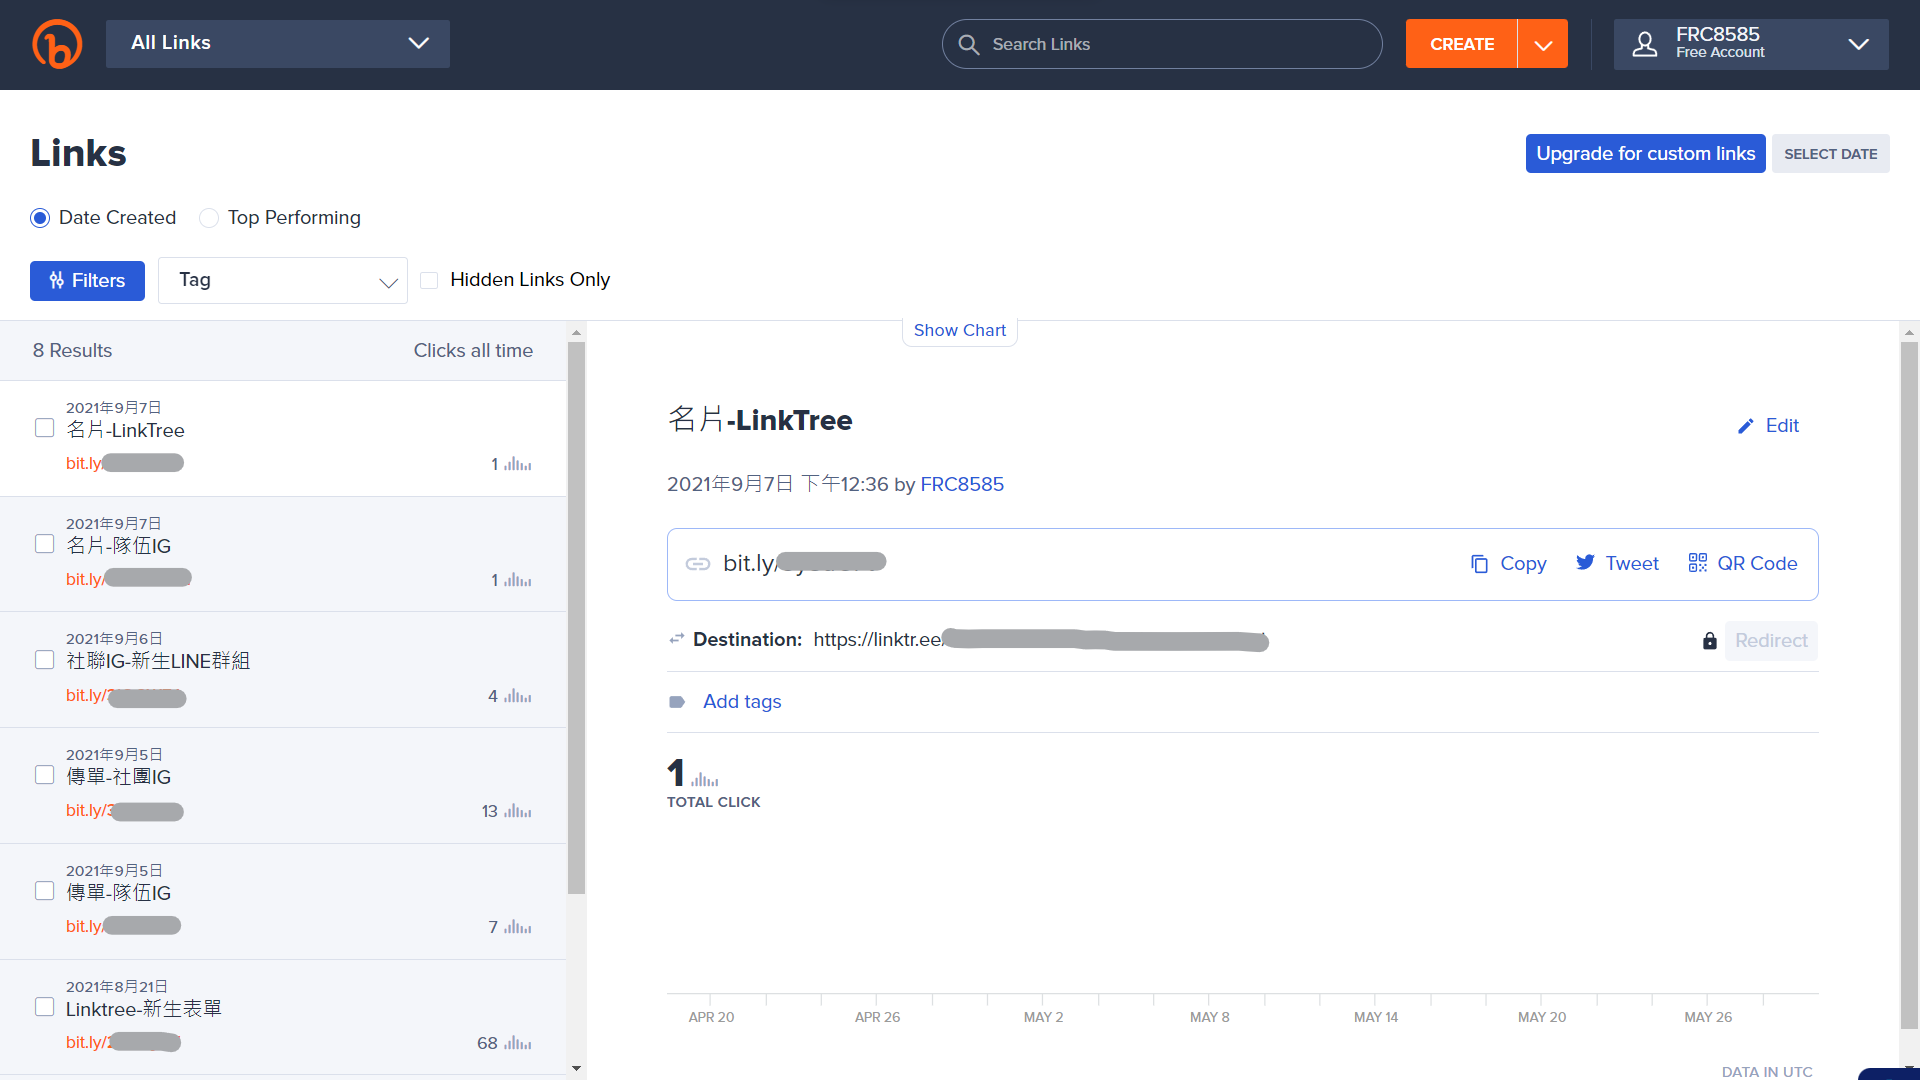The height and width of the screenshot is (1080, 1920).
Task: Open the All Links dropdown
Action: tap(278, 44)
